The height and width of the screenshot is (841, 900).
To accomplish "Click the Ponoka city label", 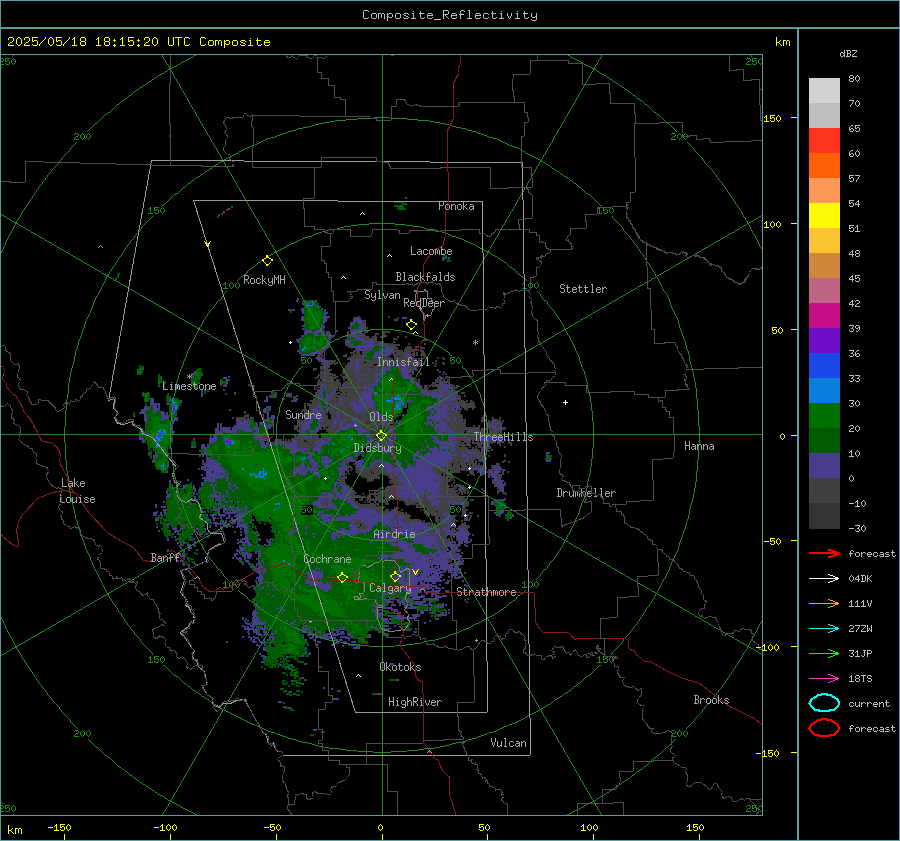I will coord(456,206).
